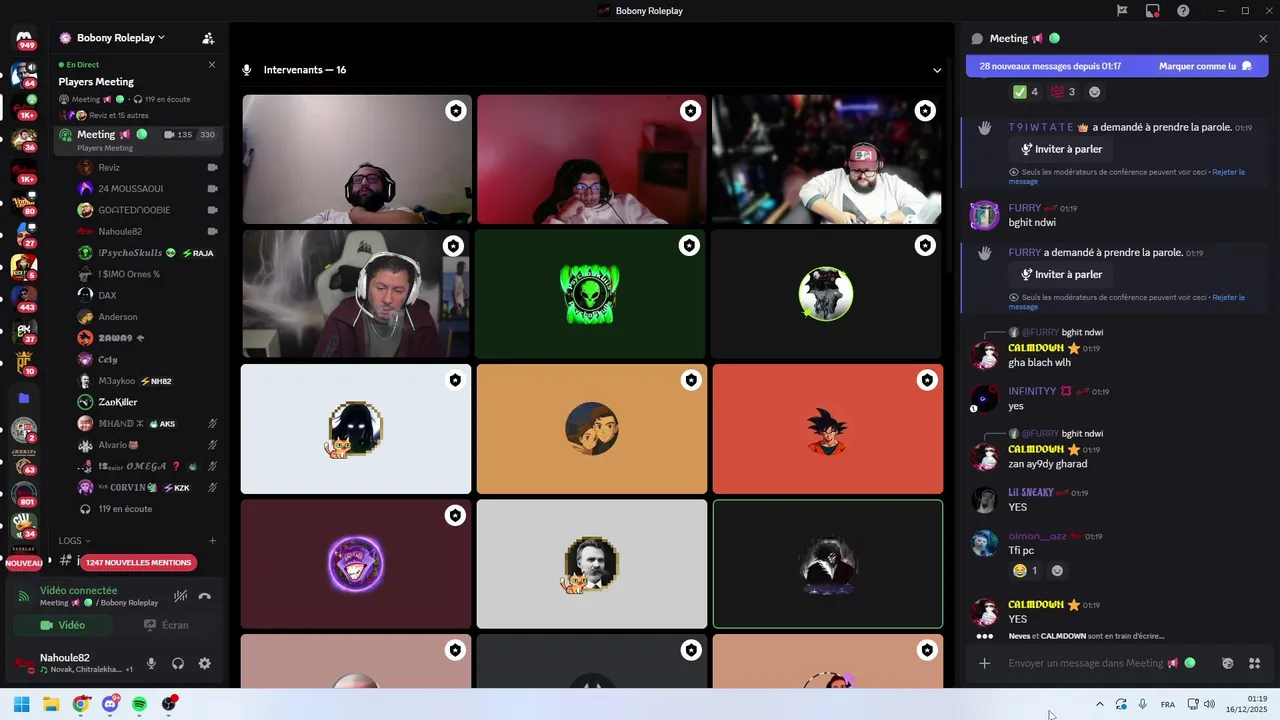Click the add reaction smiley next to 💯 3
Image resolution: width=1280 pixels, height=720 pixels.
(x=1094, y=92)
